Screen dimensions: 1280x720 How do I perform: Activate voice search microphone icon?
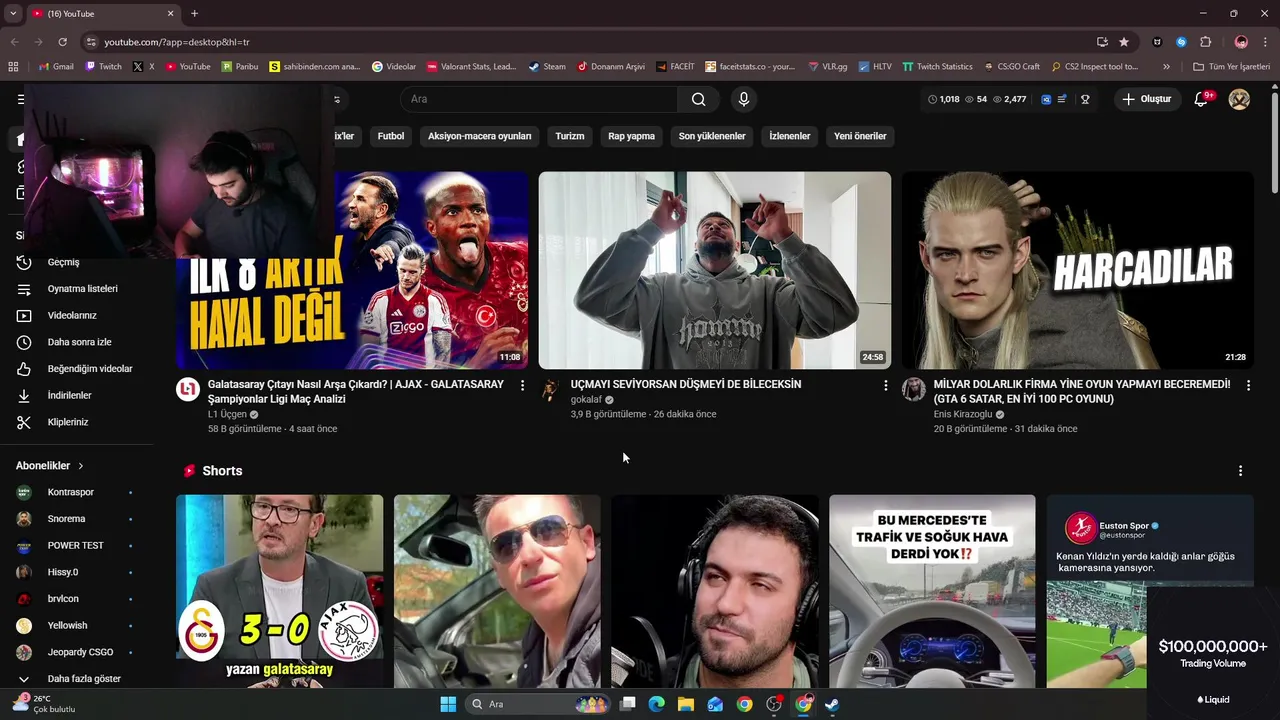pyautogui.click(x=743, y=99)
